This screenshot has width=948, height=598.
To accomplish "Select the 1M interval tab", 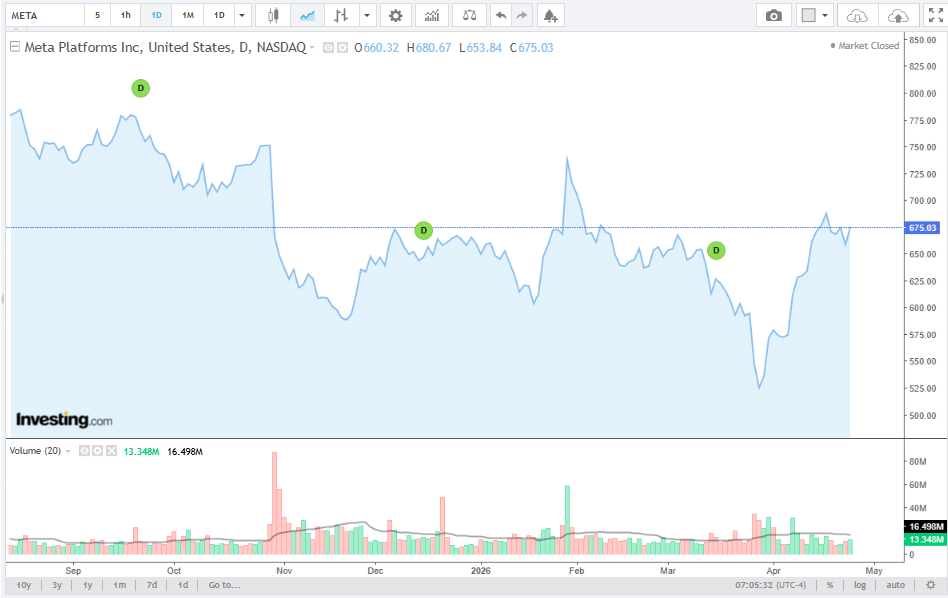I will pyautogui.click(x=187, y=15).
